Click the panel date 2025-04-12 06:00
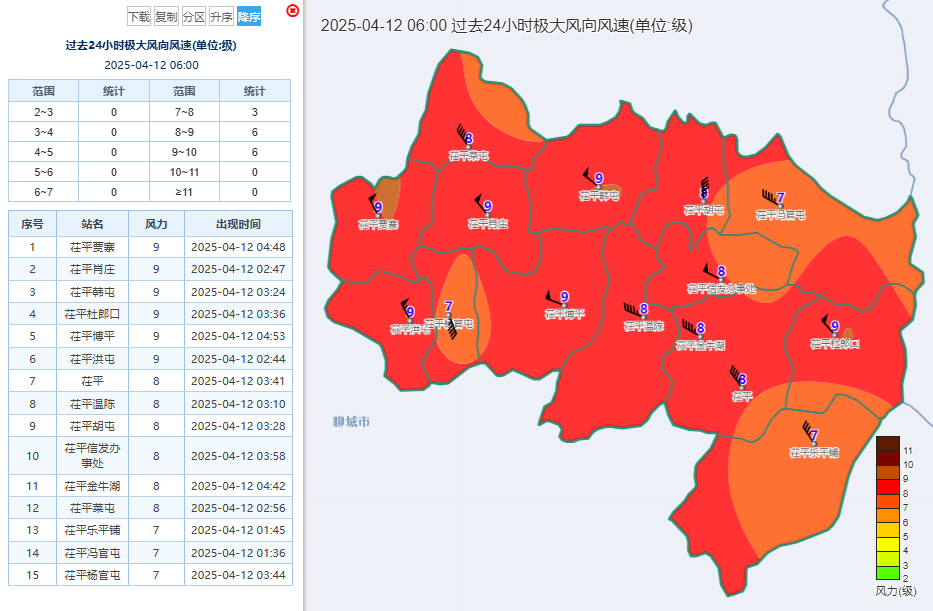Viewport: 933px width, 611px height. [x=152, y=65]
